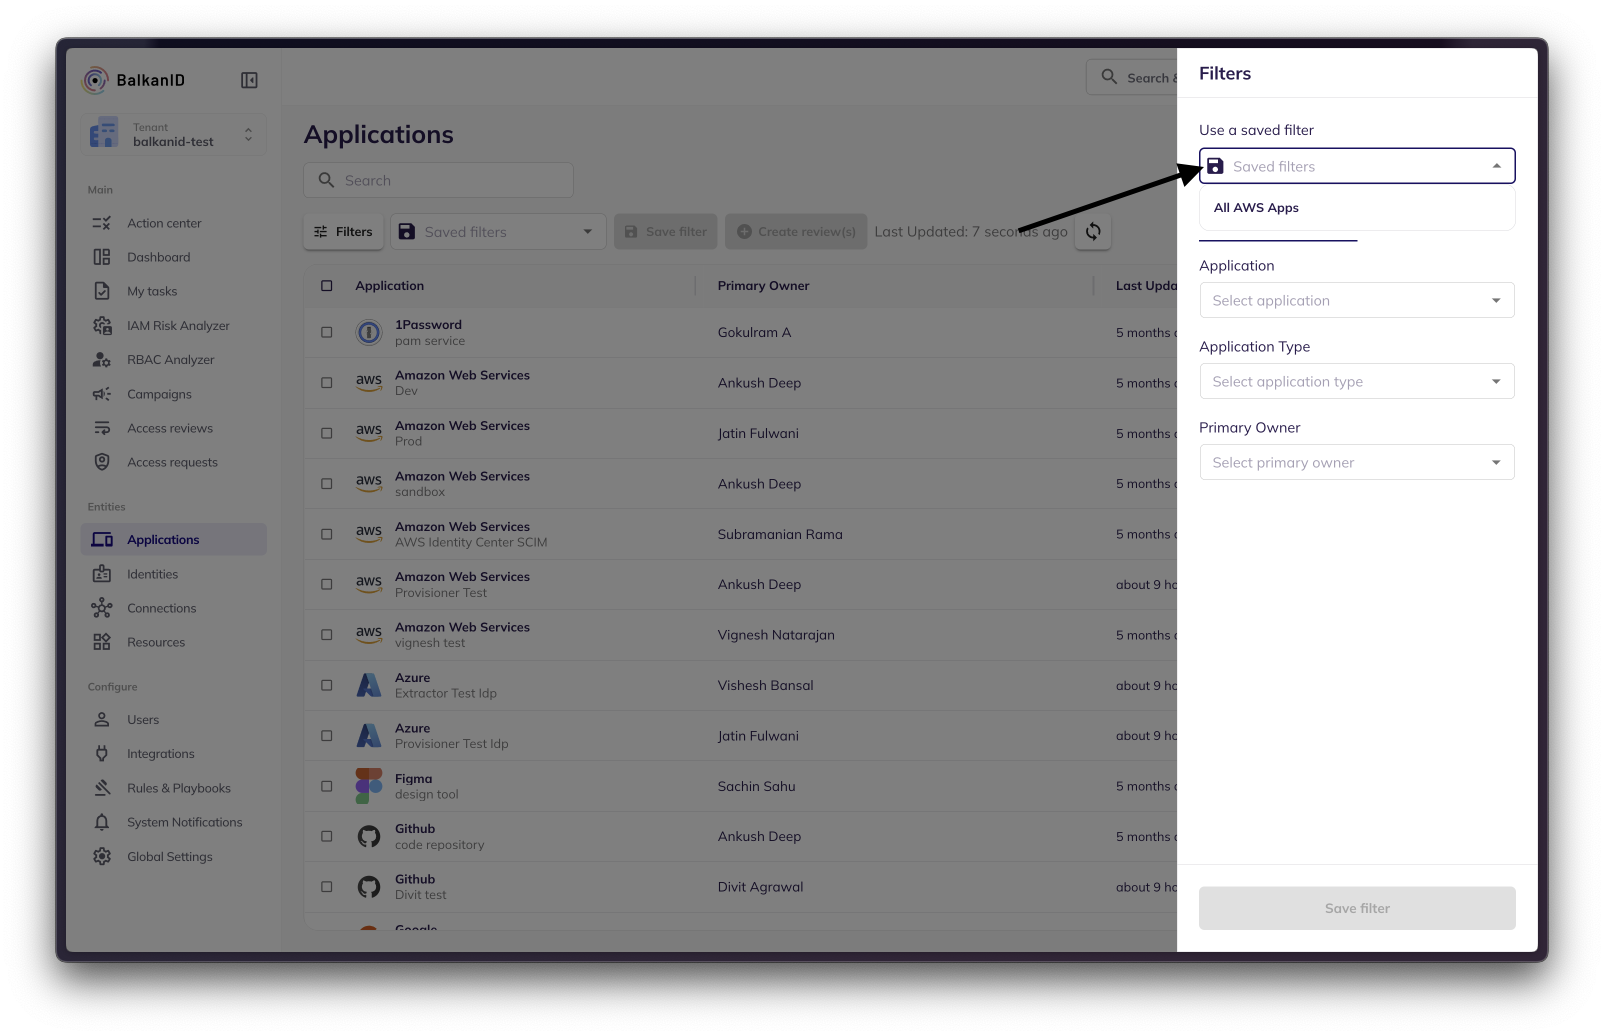Open the Select application type dropdown
The width and height of the screenshot is (1604, 1036).
[1356, 382]
